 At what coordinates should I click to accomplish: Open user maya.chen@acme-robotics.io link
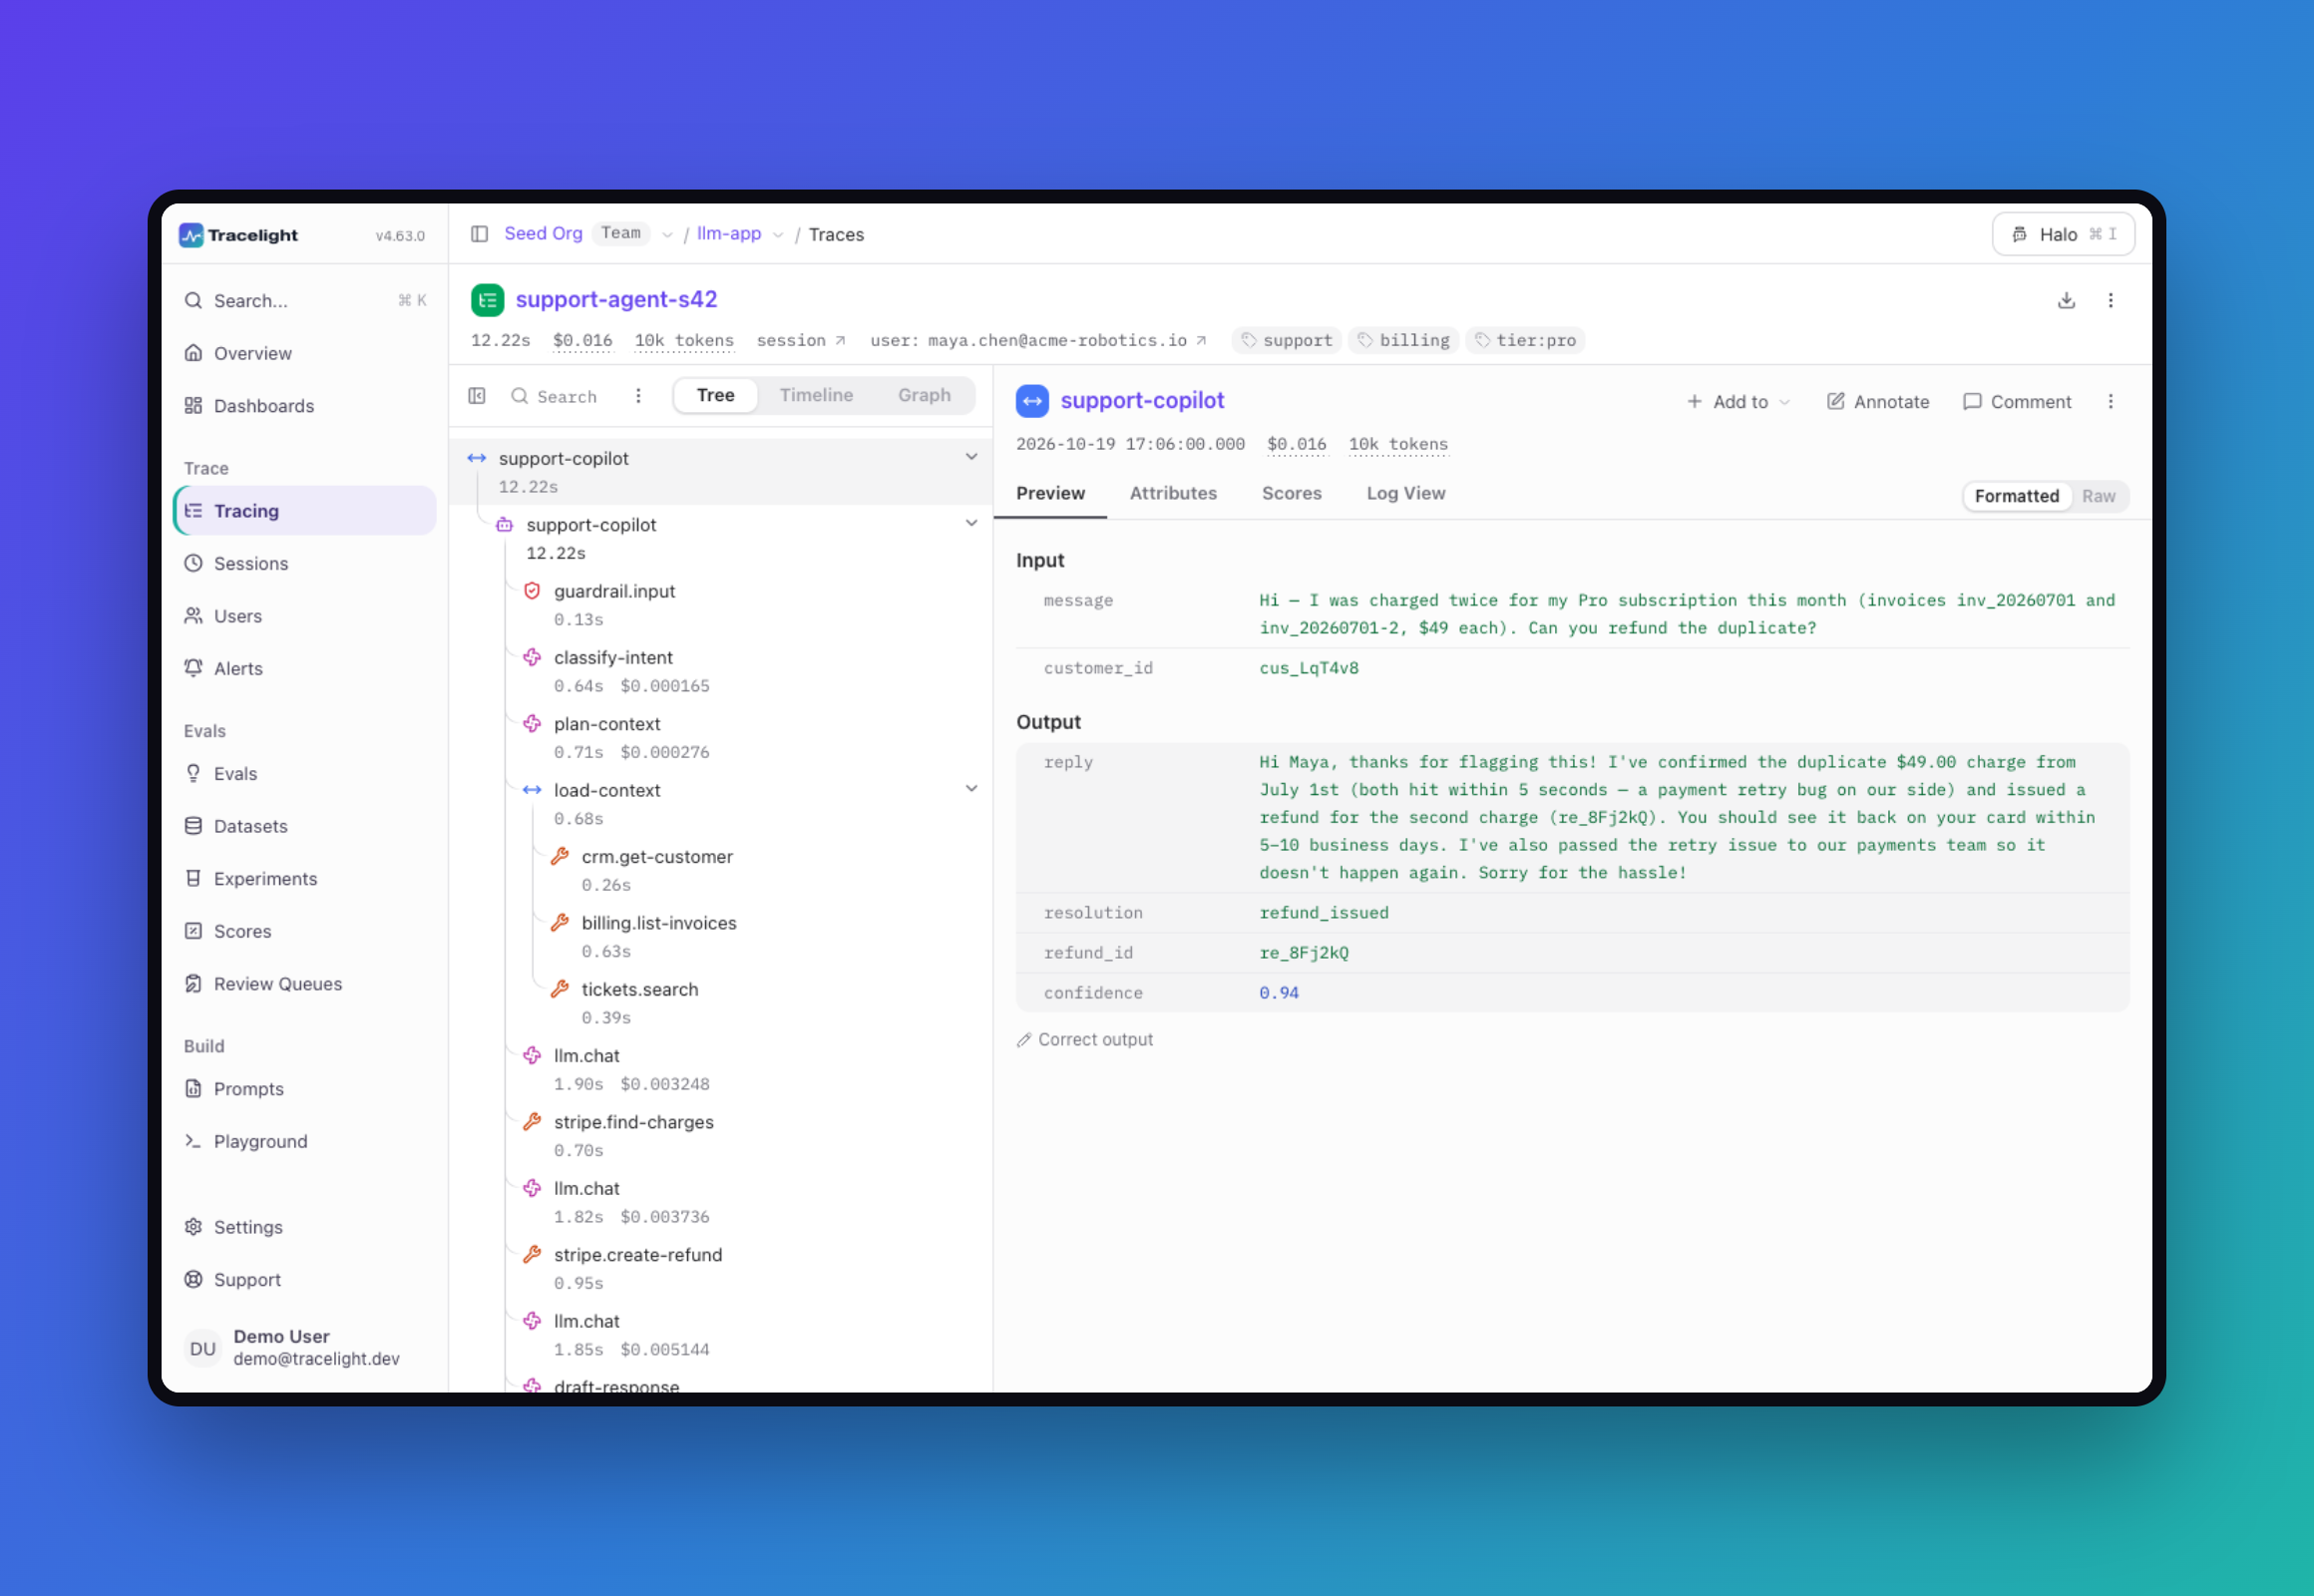point(1038,340)
